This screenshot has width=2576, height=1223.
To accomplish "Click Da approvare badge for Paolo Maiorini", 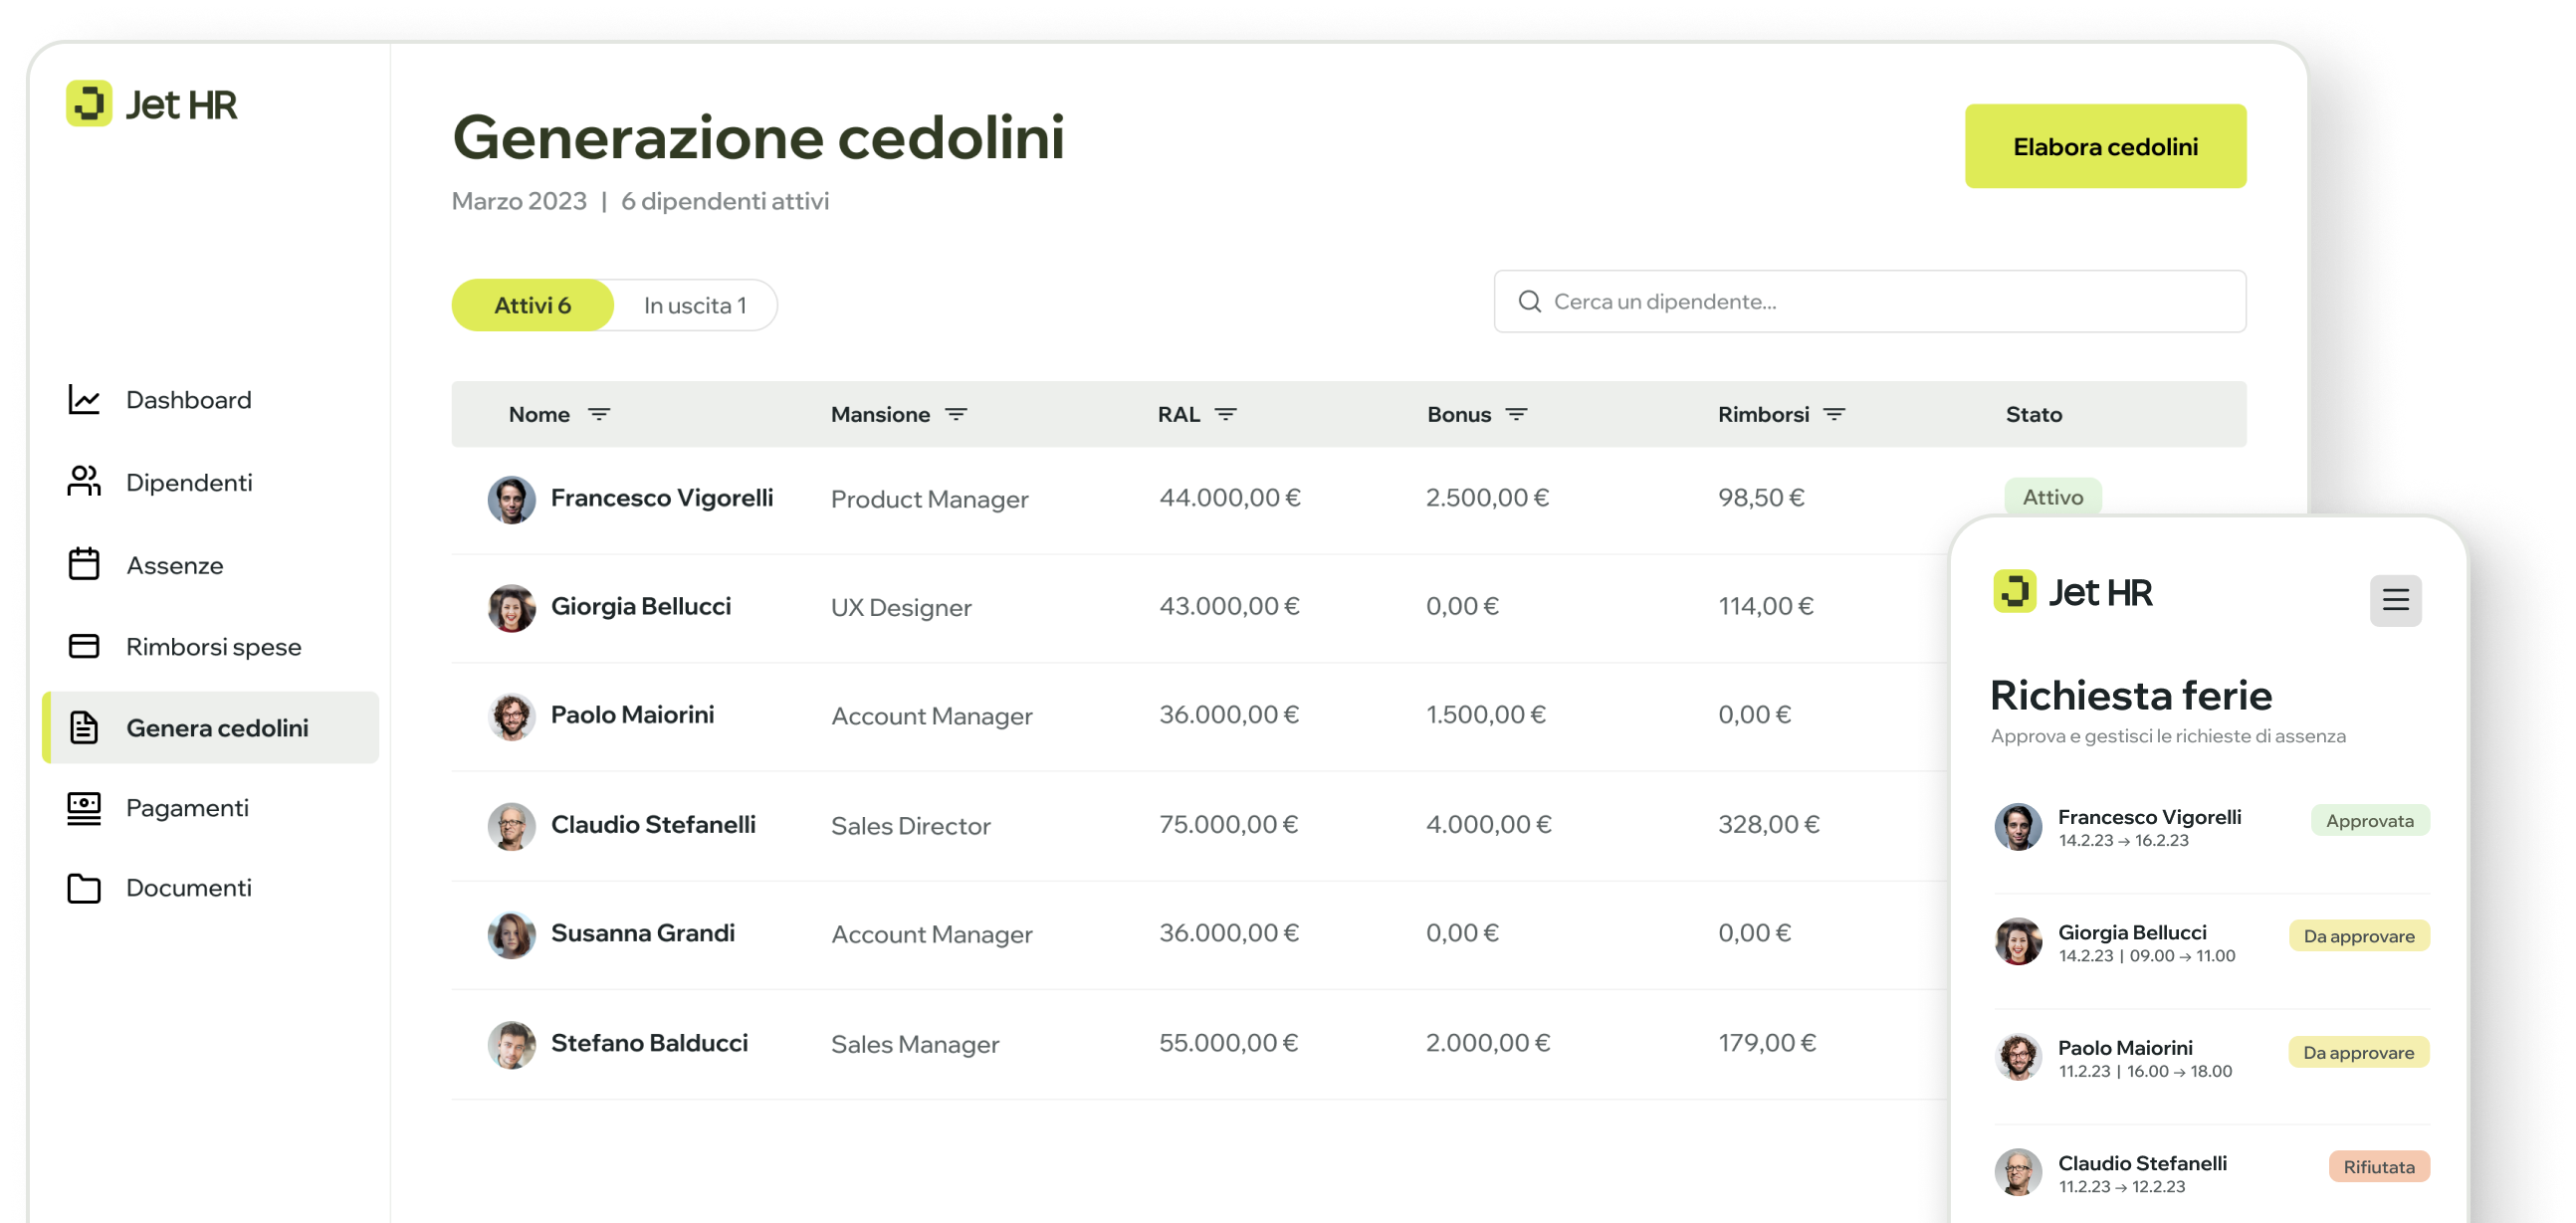I will tap(2358, 1052).
